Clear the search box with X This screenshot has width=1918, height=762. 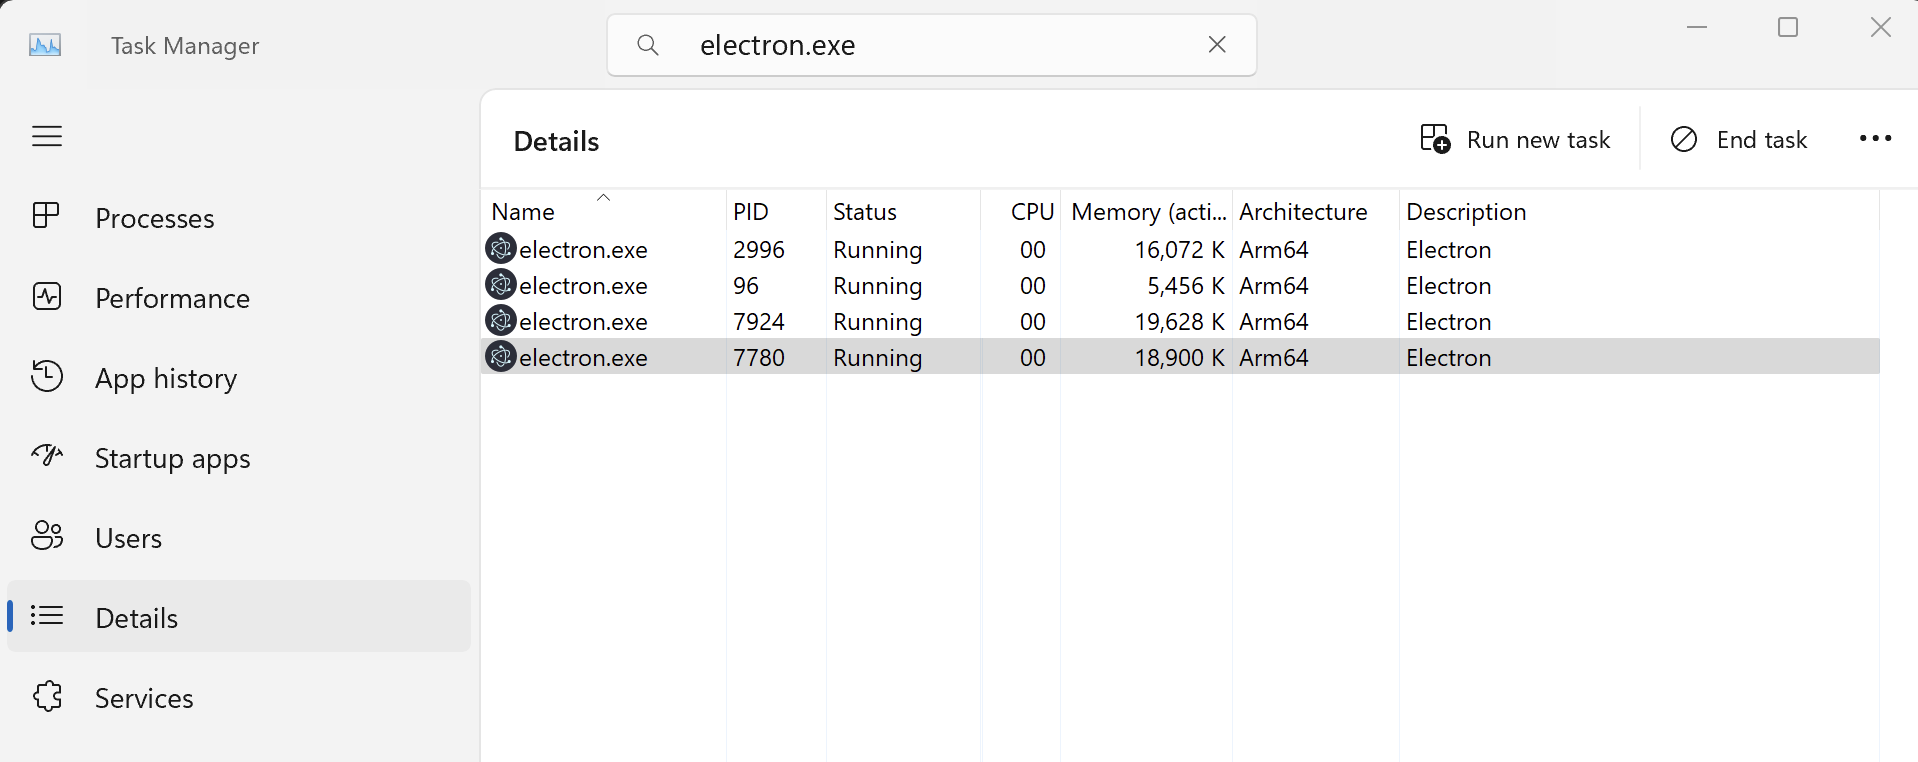point(1217,44)
